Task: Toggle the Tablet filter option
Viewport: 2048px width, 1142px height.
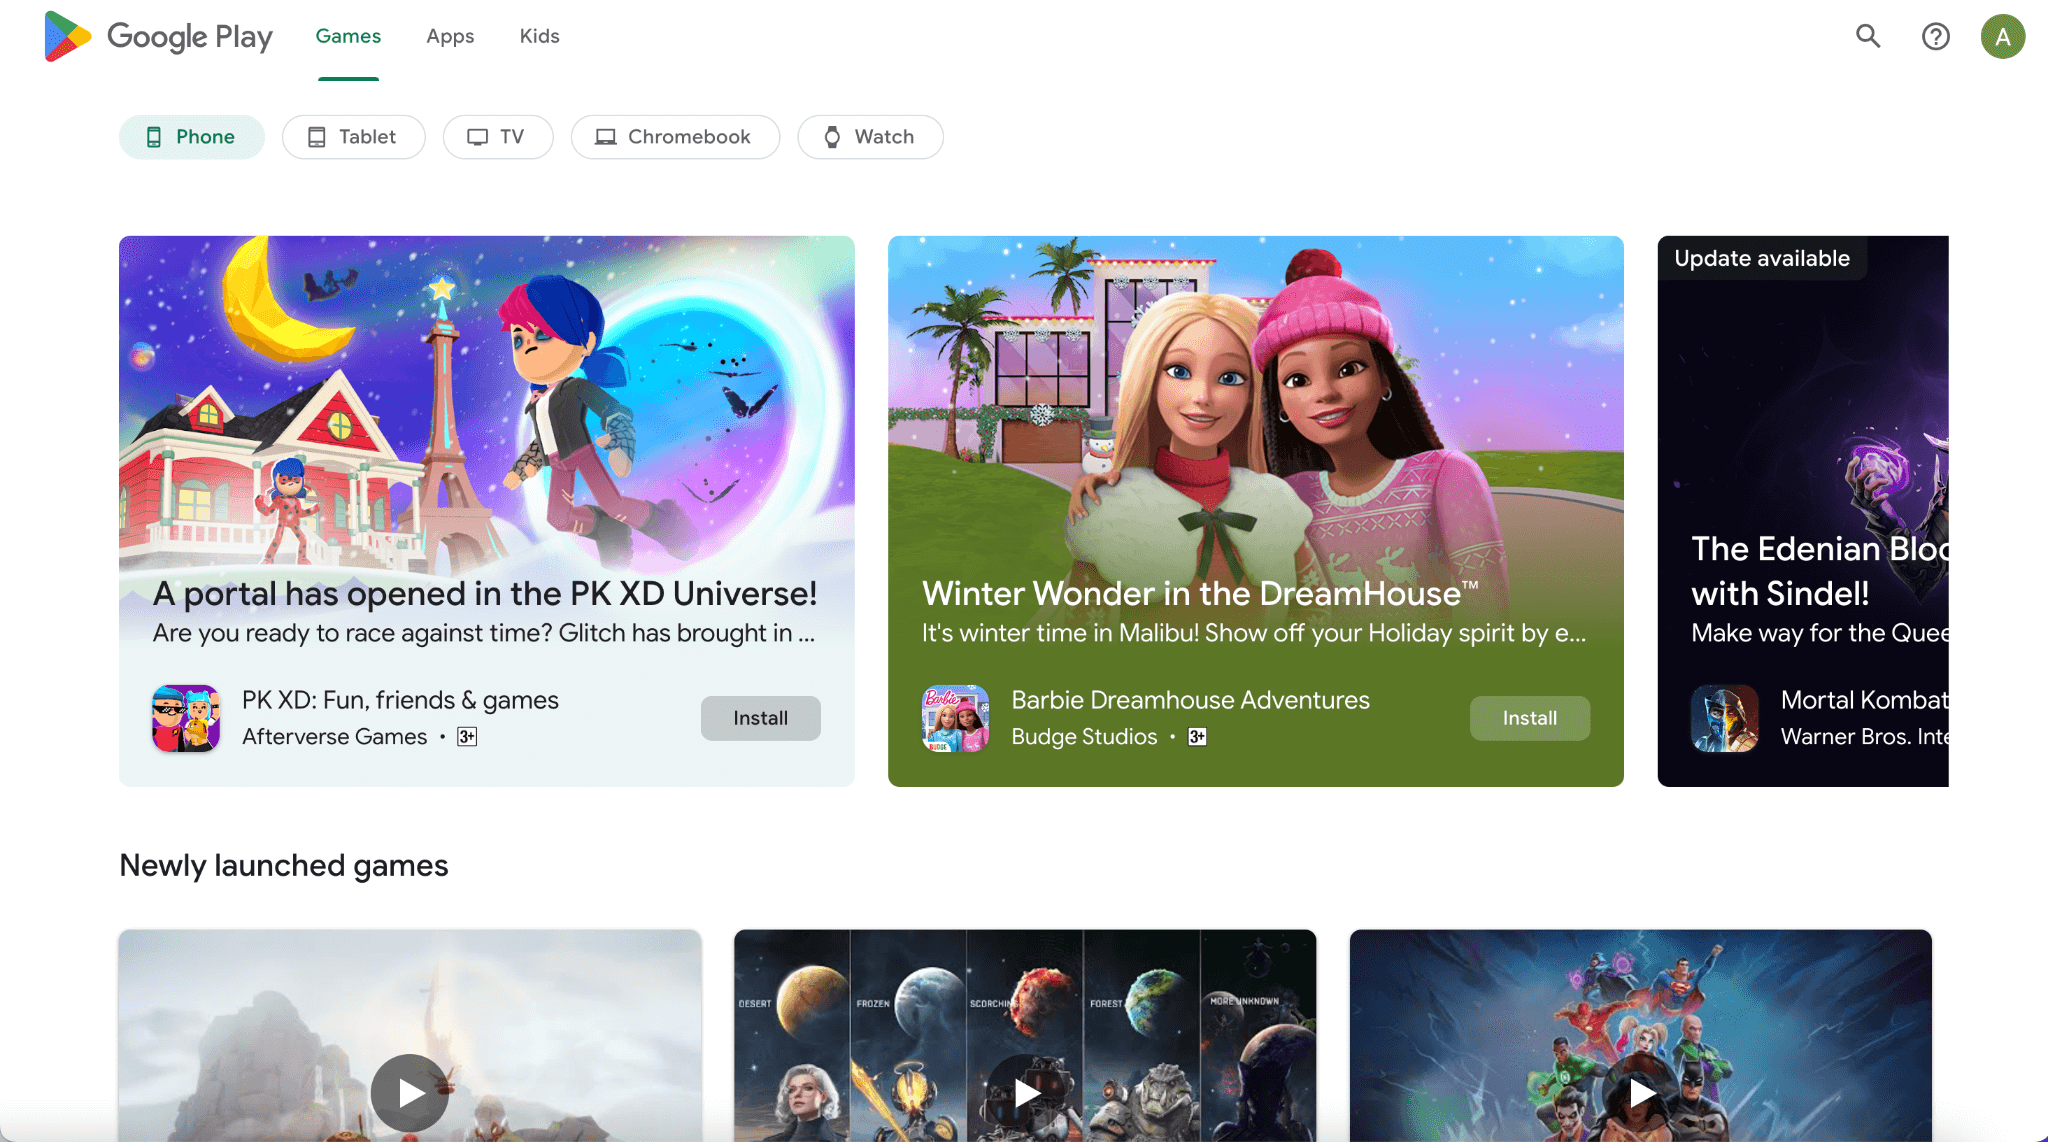Action: 349,136
